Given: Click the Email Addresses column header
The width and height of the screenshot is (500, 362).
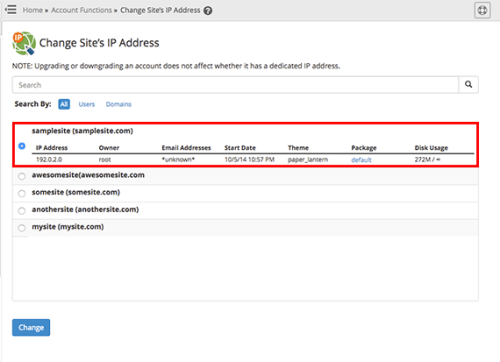Looking at the screenshot, I should point(186,148).
